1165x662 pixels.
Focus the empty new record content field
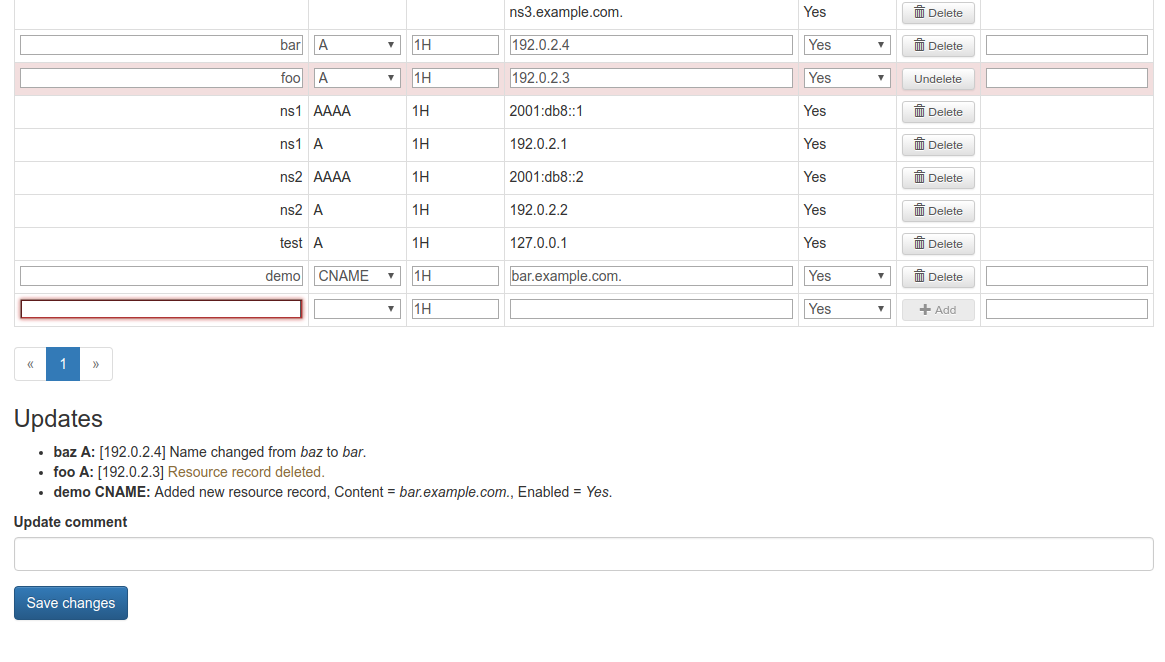click(651, 309)
